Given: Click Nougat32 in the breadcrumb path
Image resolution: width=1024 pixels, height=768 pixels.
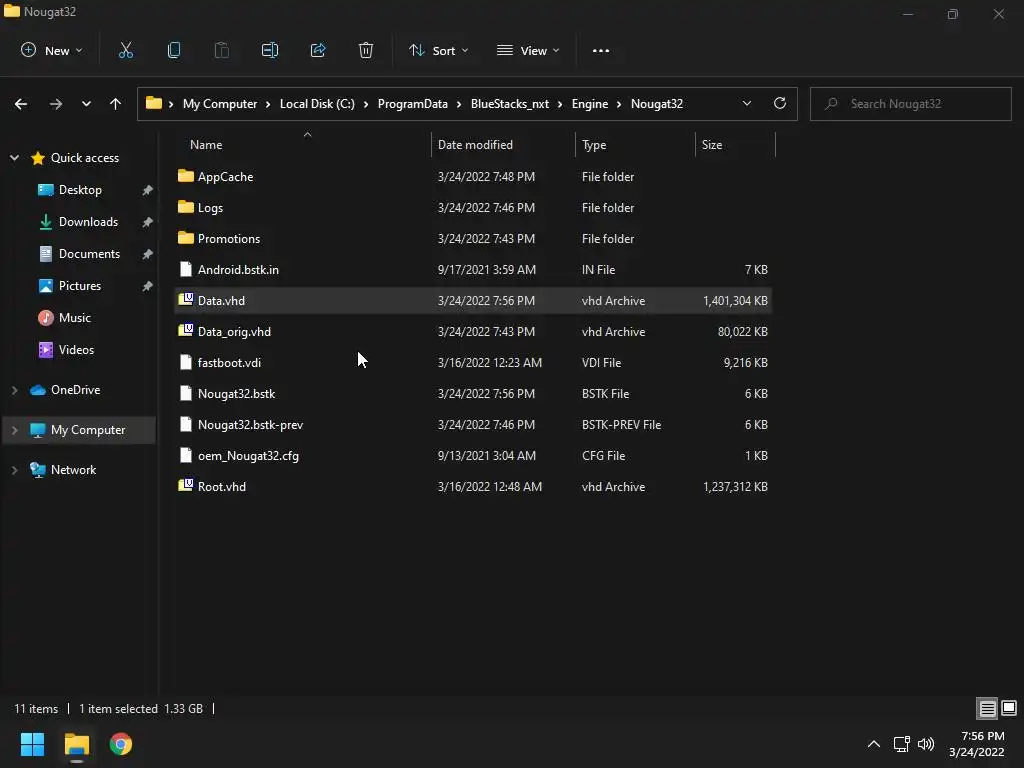Looking at the screenshot, I should (x=657, y=104).
